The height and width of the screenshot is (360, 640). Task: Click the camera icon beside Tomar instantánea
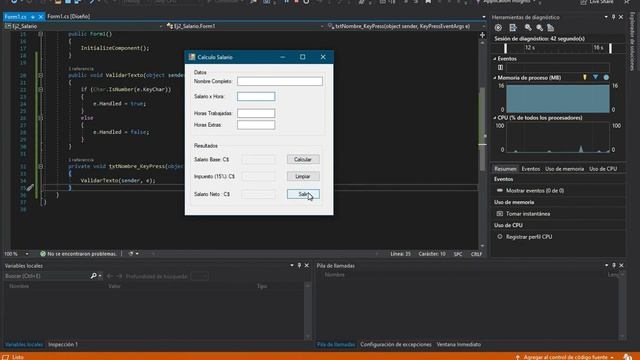(x=500, y=213)
